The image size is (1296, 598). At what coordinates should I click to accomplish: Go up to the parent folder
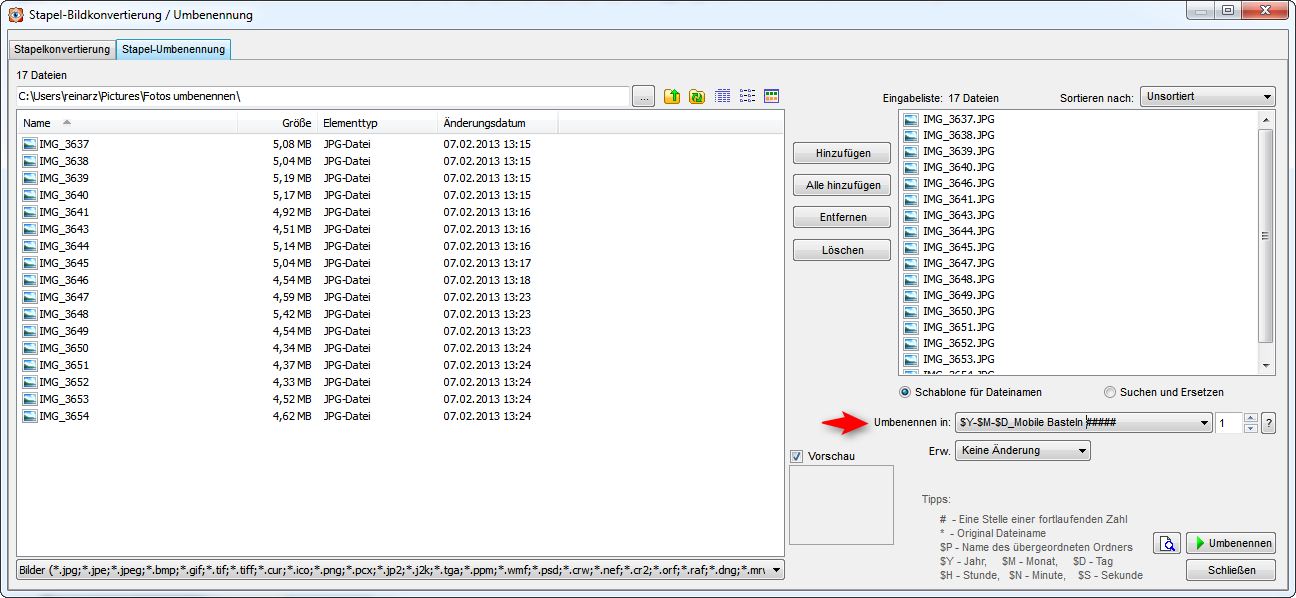click(x=672, y=96)
